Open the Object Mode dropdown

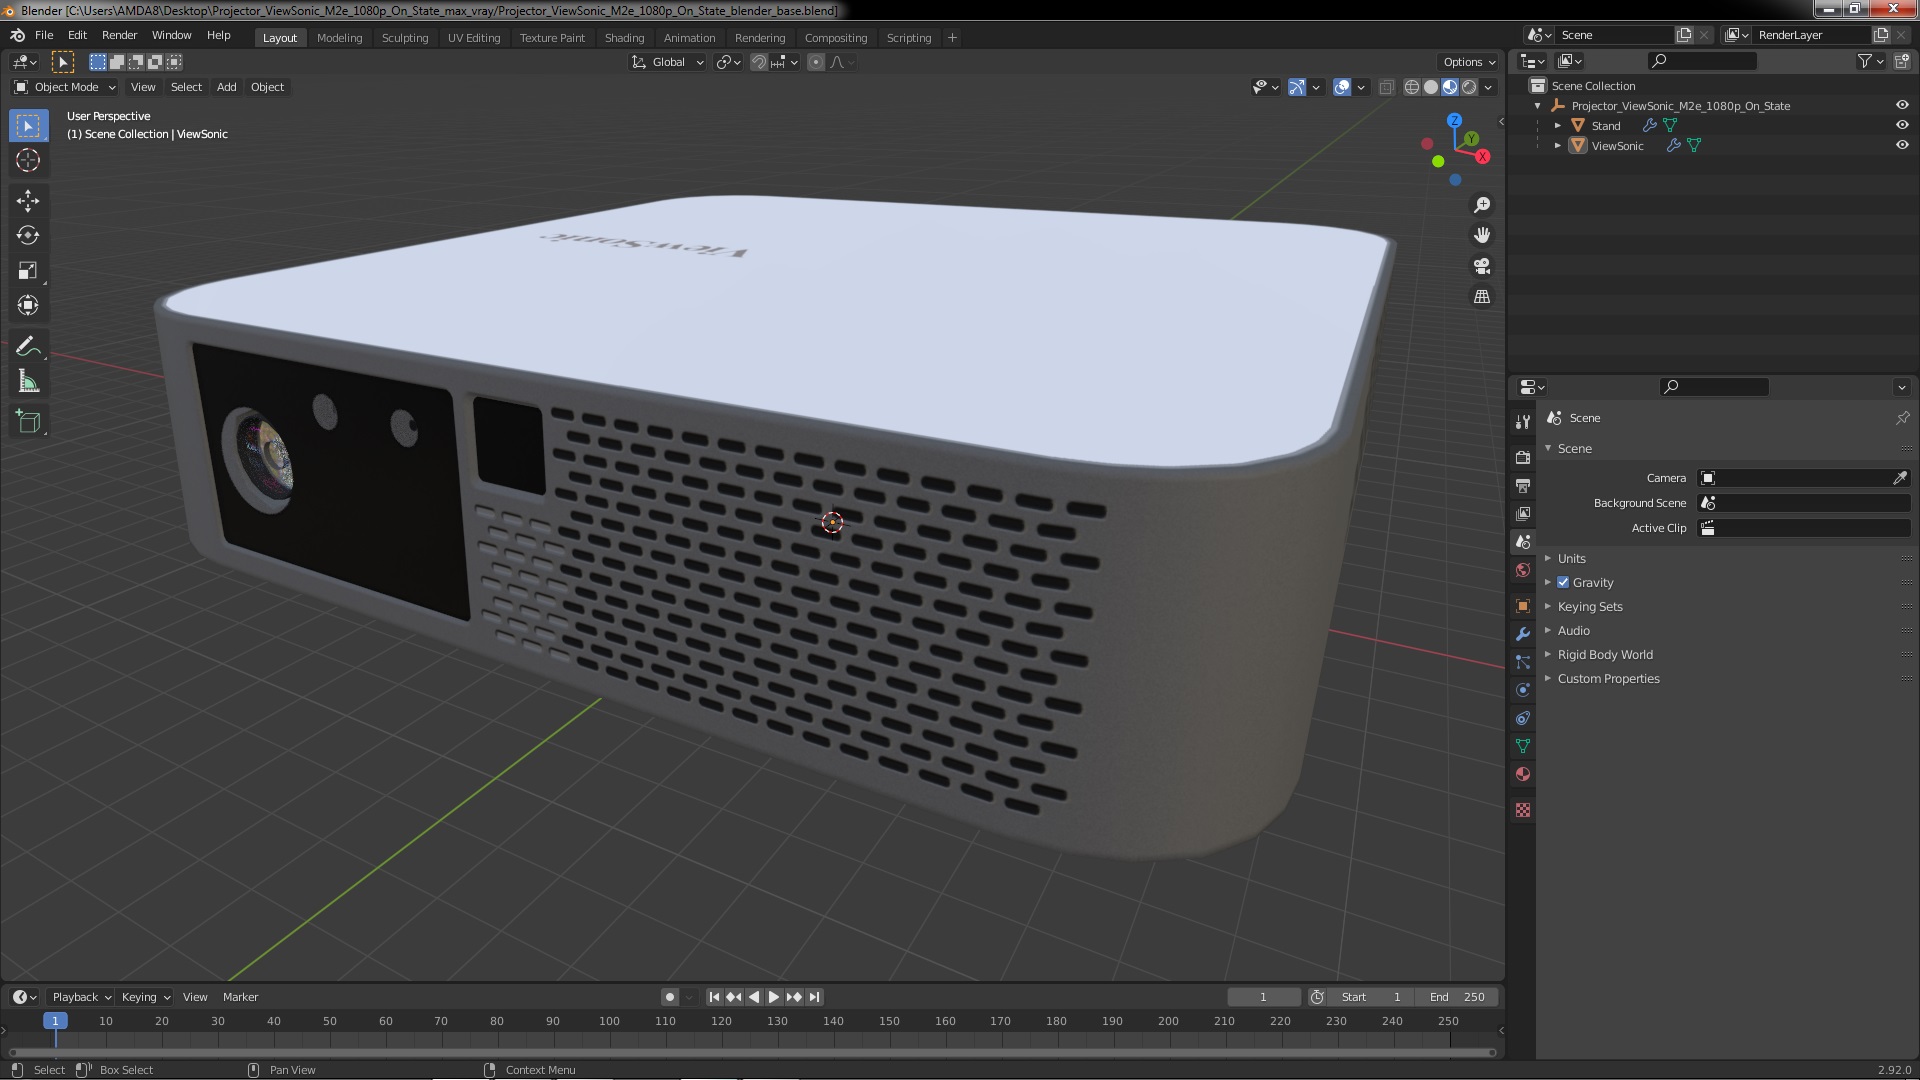(x=66, y=87)
